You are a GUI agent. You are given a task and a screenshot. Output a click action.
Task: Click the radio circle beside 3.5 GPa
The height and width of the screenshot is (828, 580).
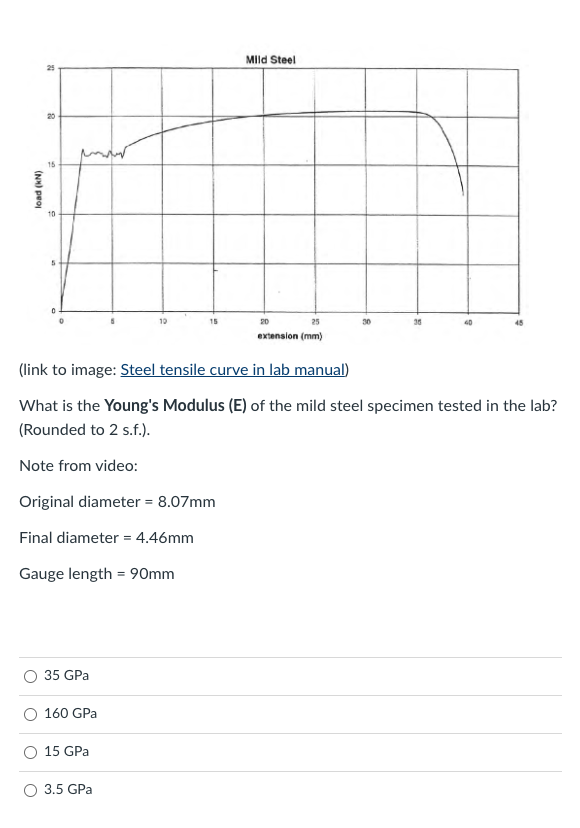tap(31, 790)
